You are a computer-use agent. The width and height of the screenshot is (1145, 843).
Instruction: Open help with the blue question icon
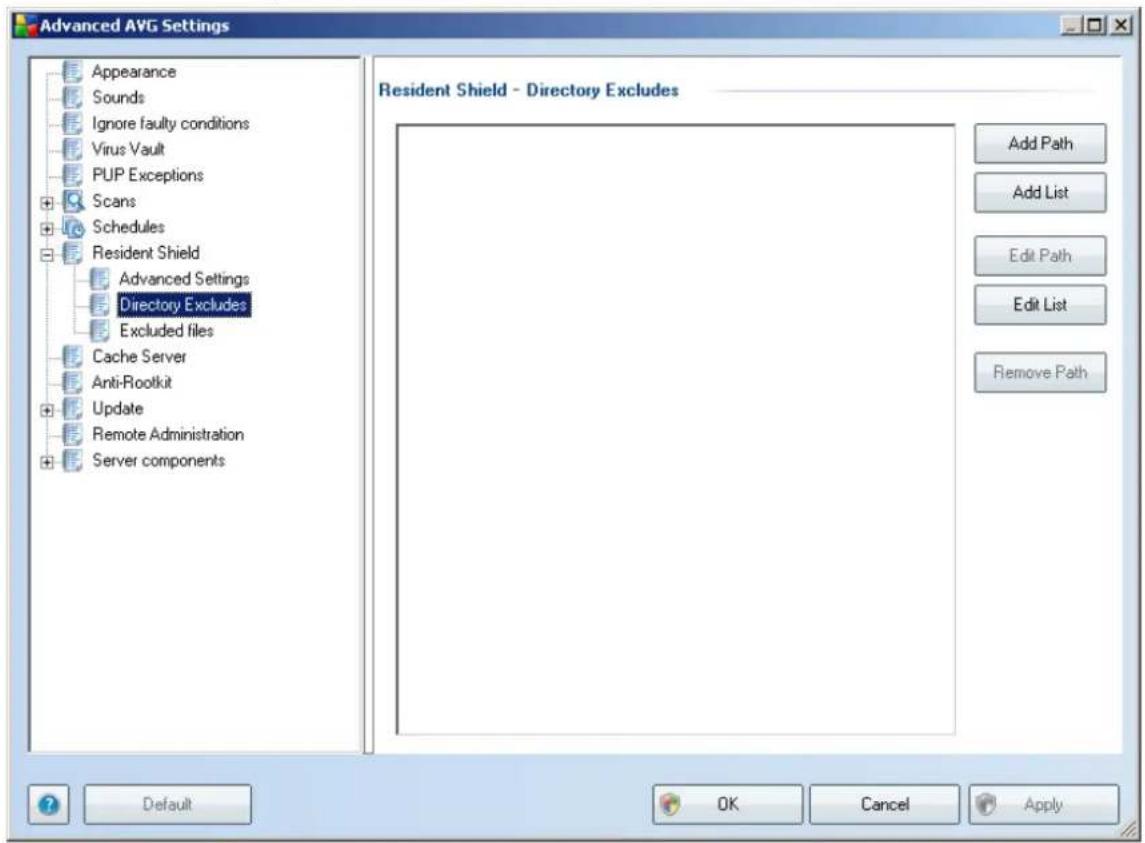(x=49, y=805)
